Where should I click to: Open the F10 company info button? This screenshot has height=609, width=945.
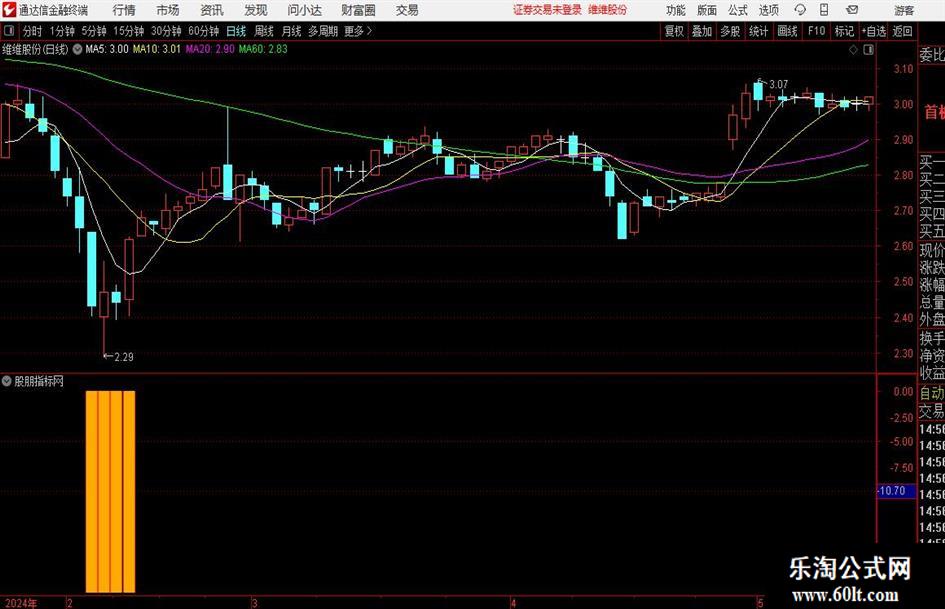click(x=816, y=31)
